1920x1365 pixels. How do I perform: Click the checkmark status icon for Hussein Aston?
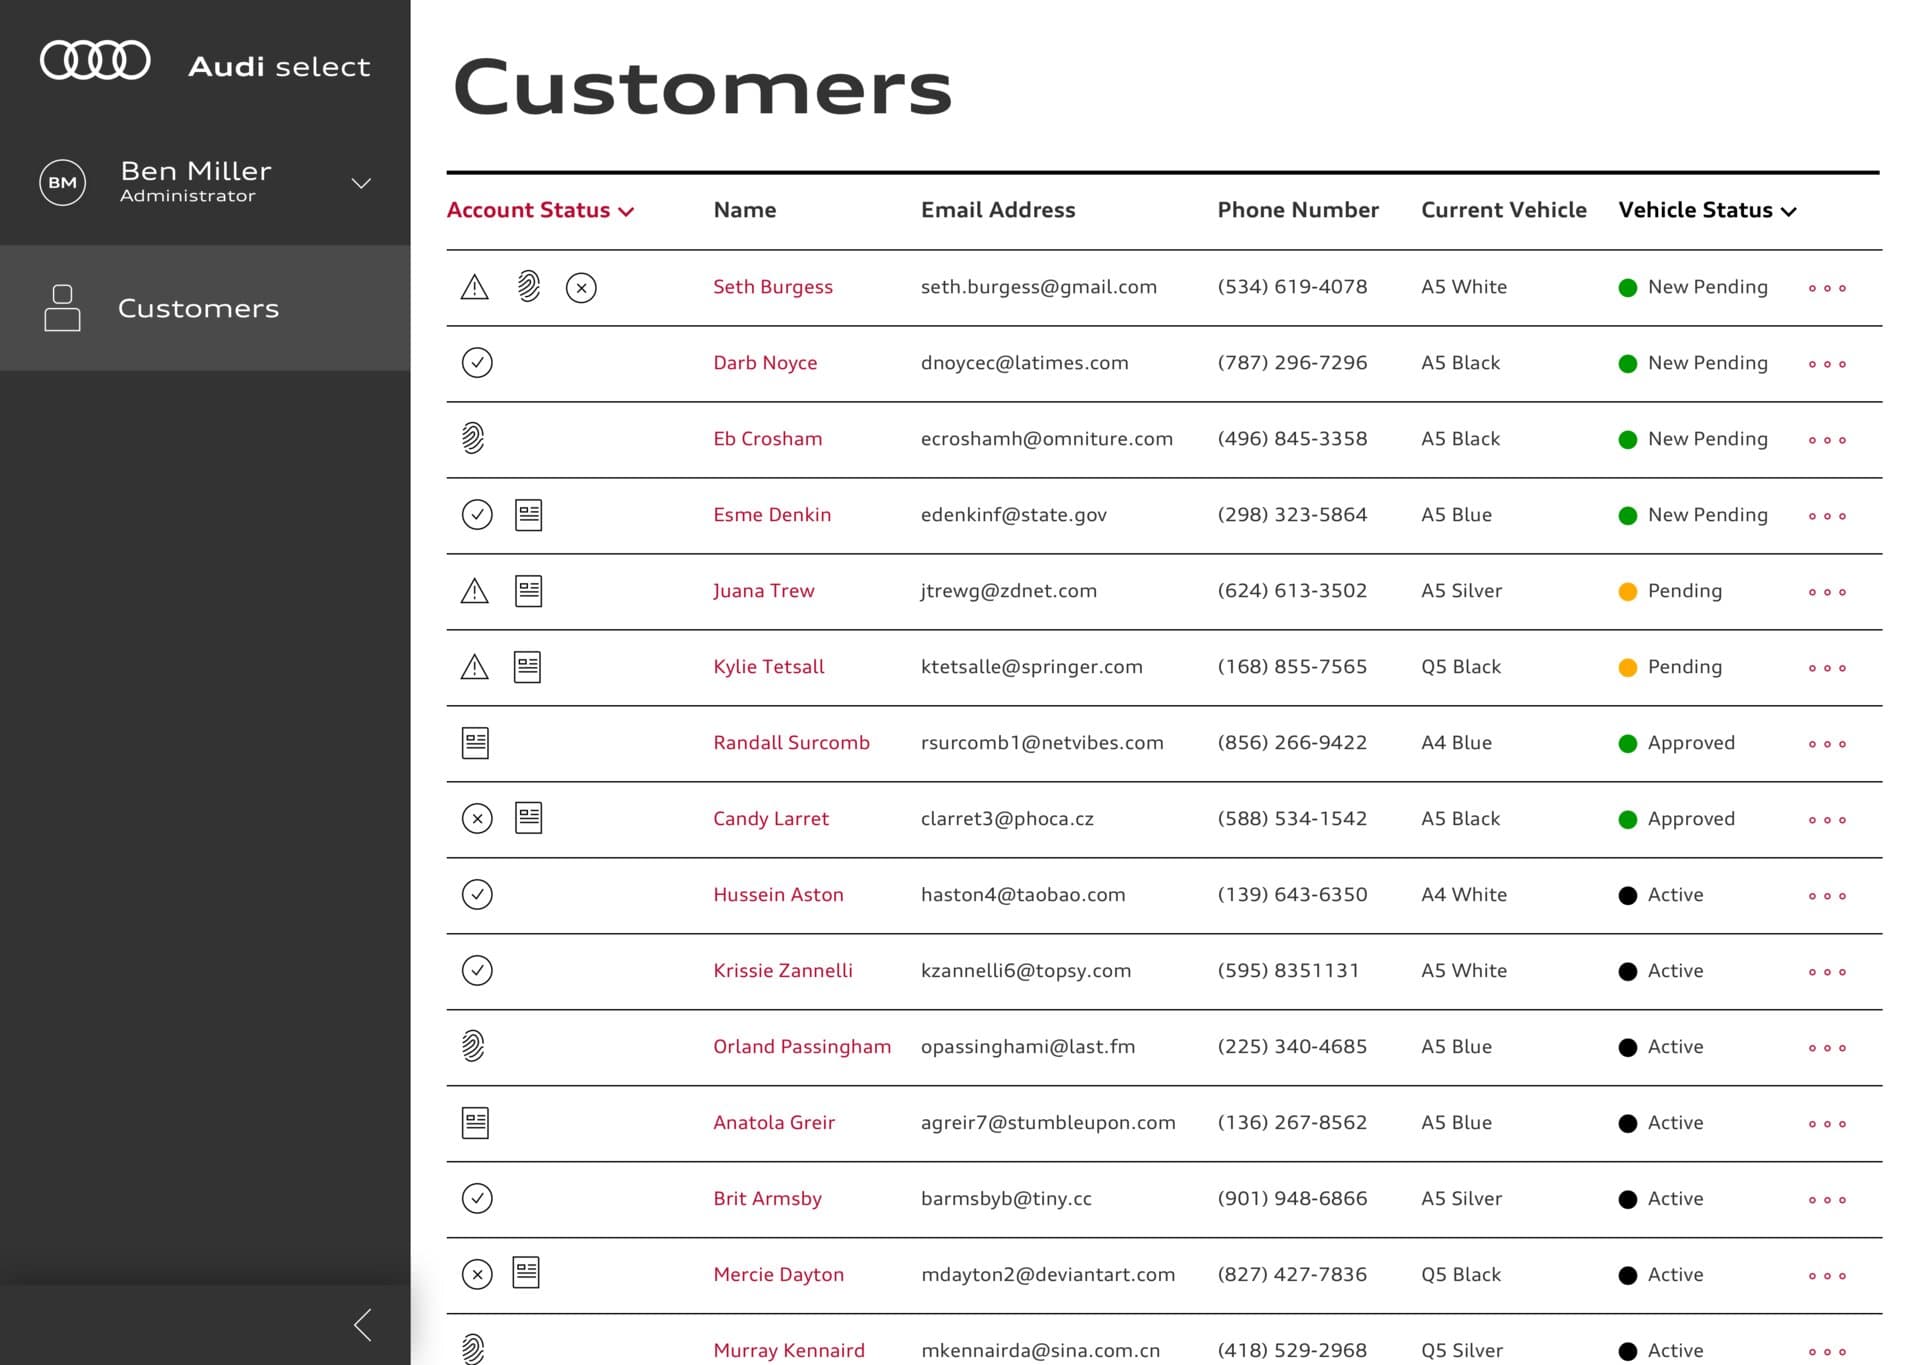click(477, 895)
